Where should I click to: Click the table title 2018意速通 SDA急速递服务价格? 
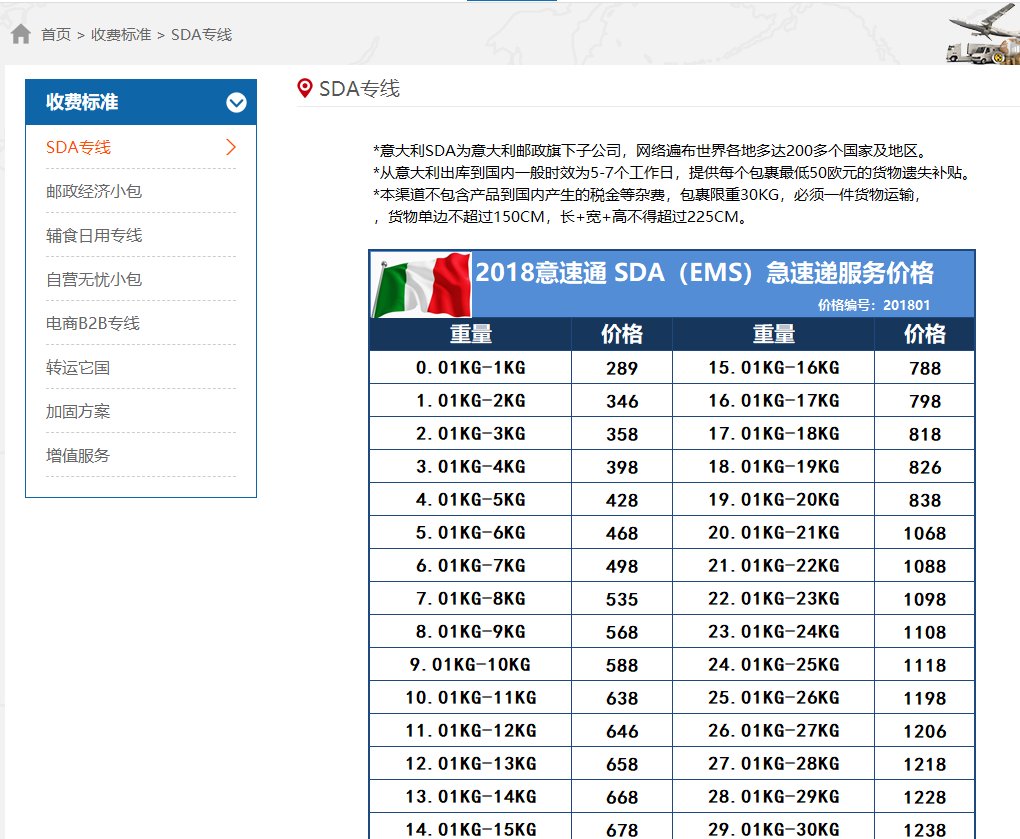(x=705, y=273)
